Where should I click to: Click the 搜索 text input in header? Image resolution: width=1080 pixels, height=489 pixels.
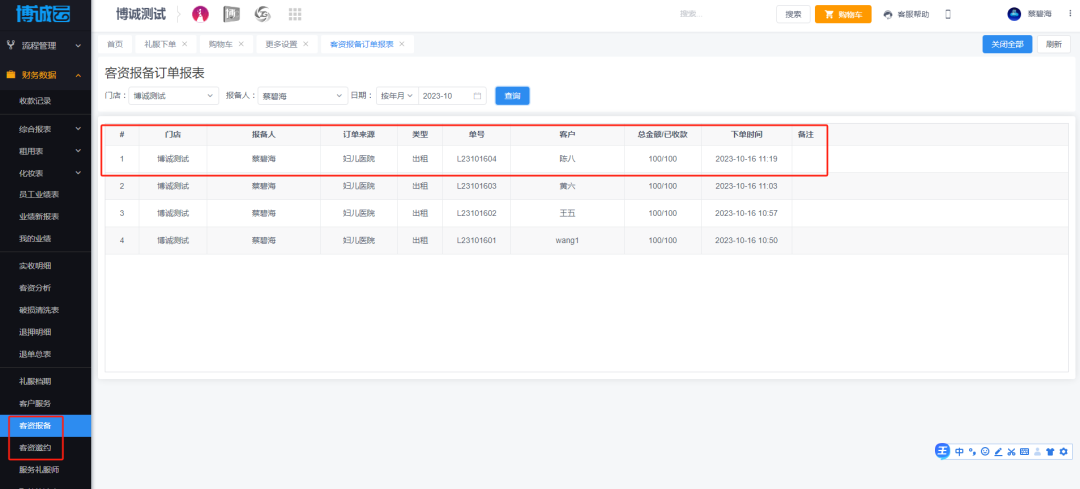pos(722,14)
